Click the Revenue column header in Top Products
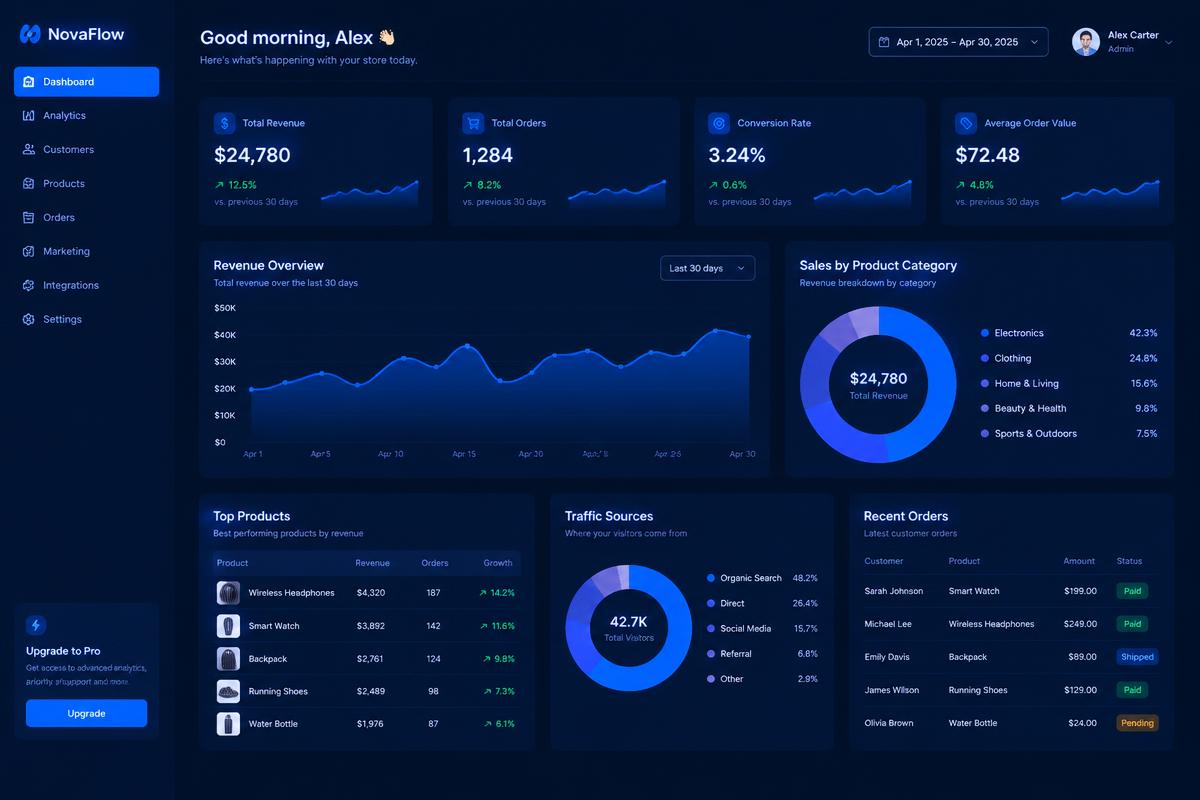This screenshot has width=1200, height=800. 372,563
